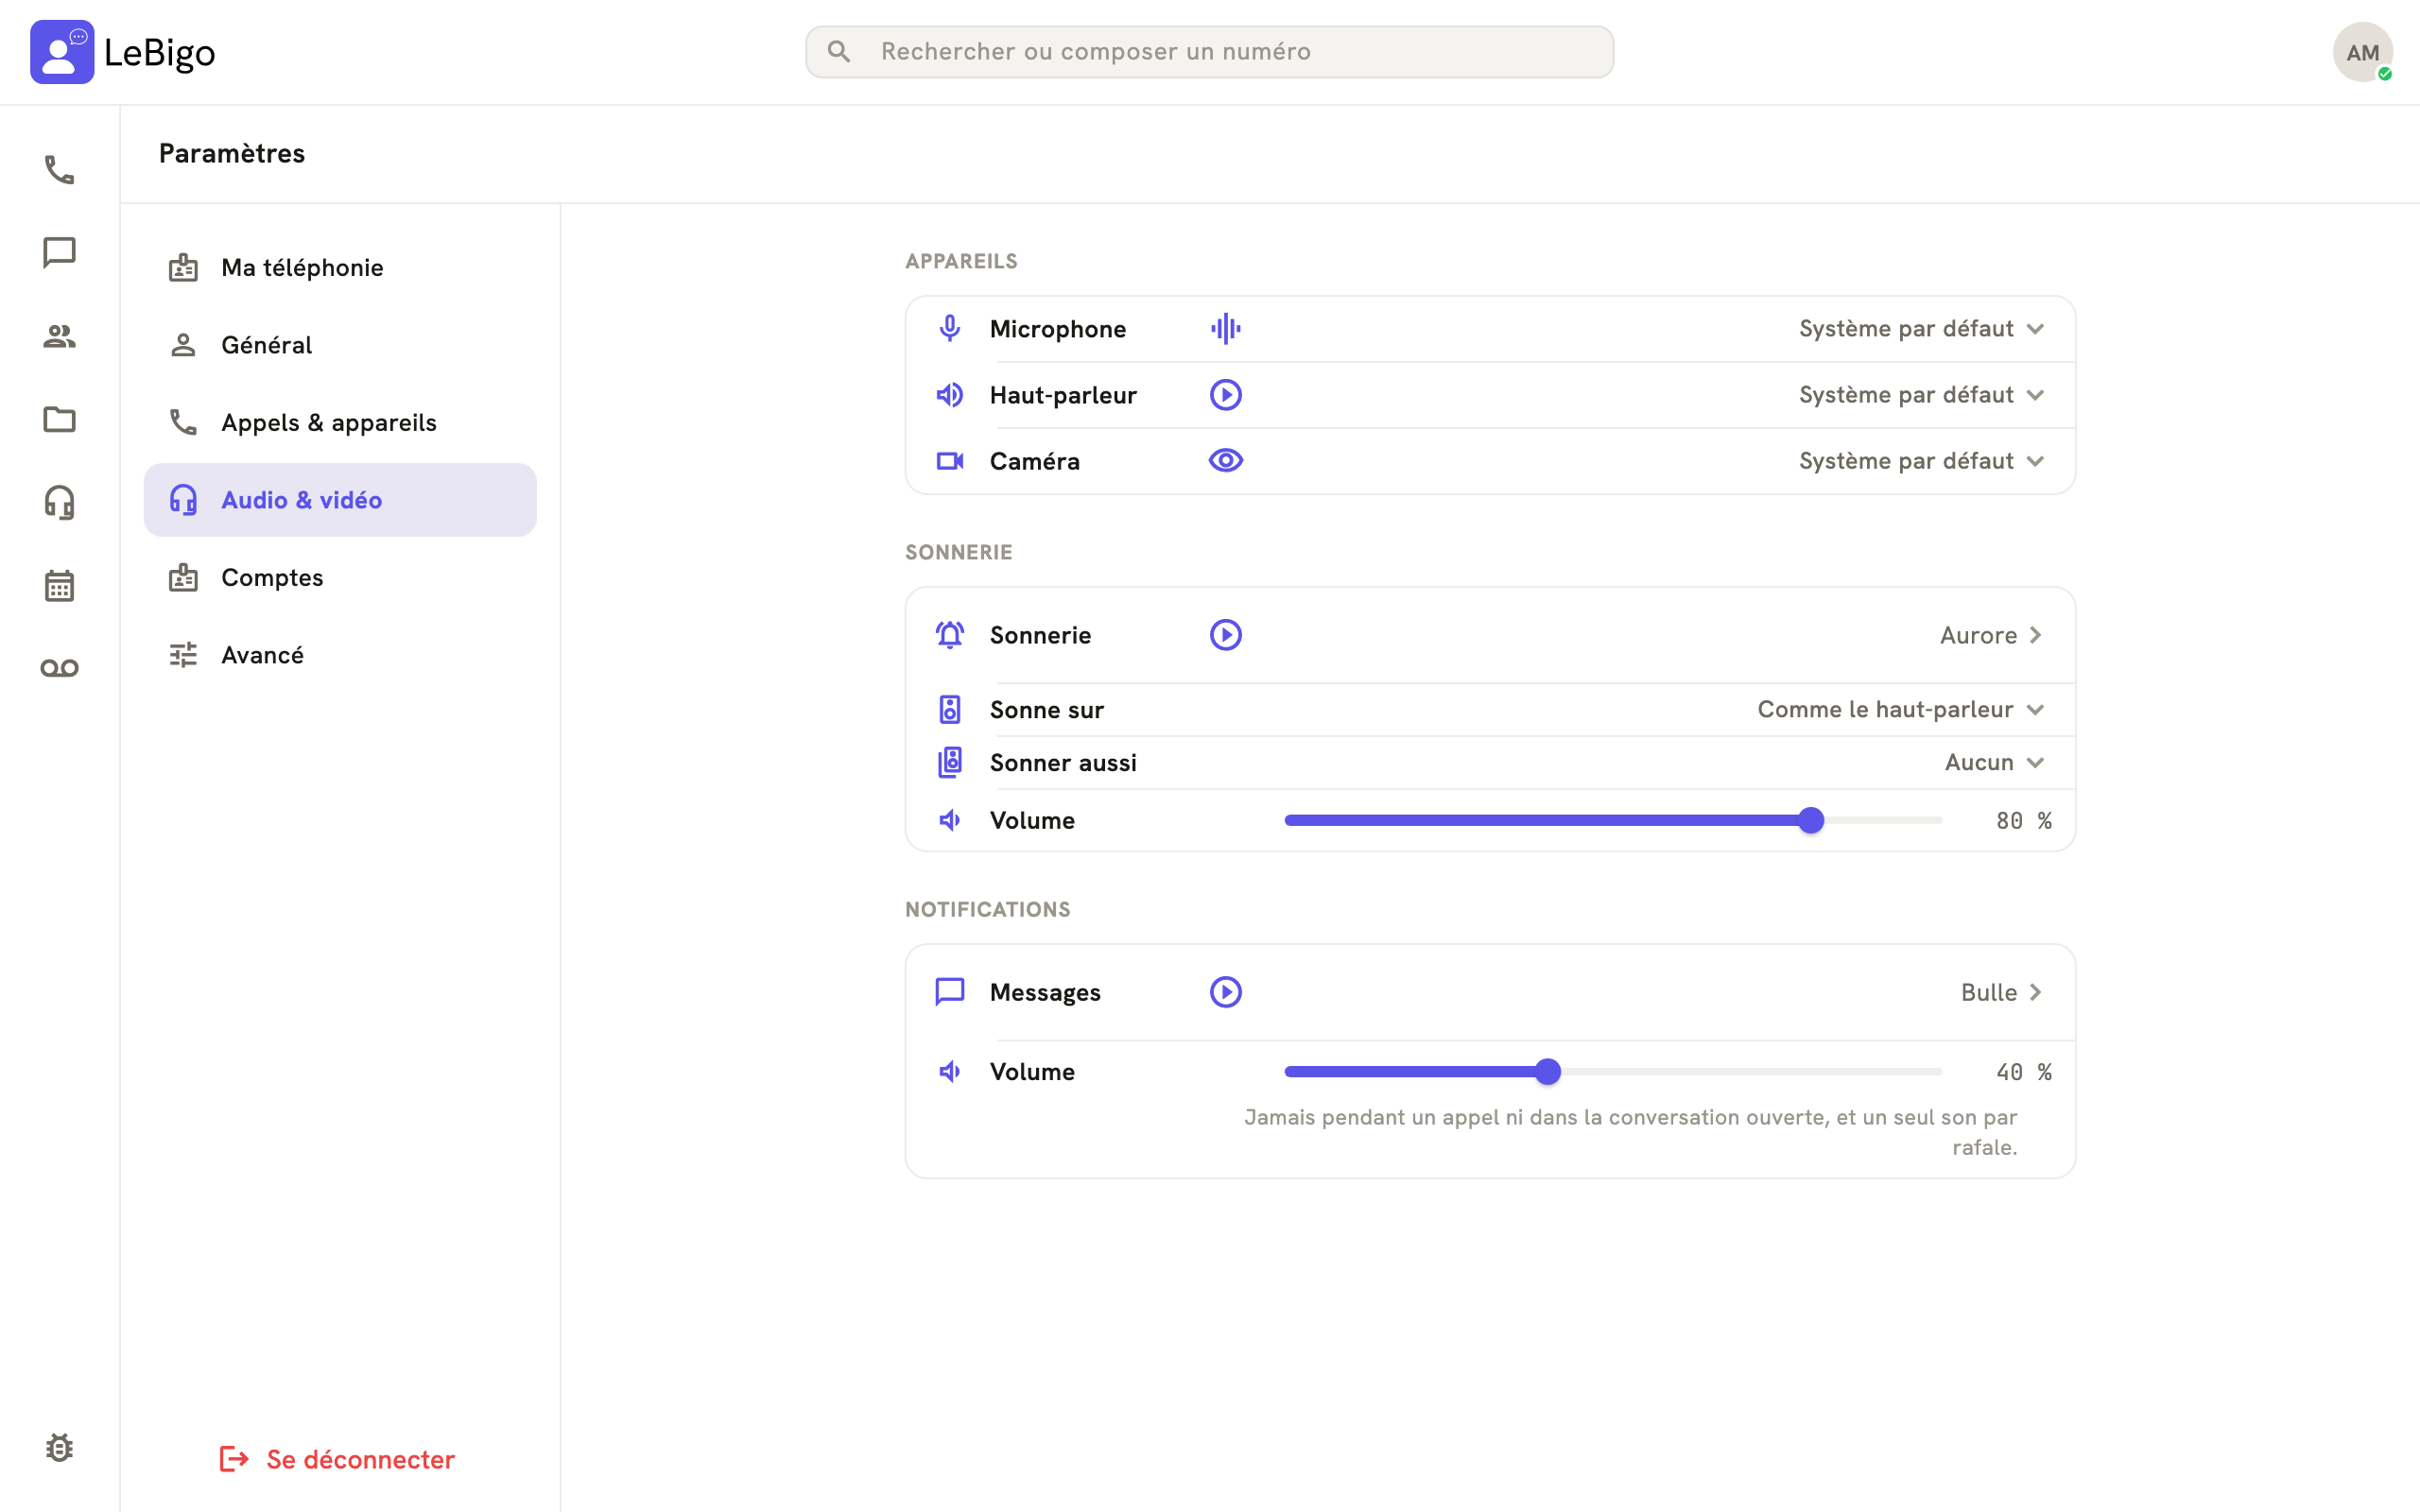The width and height of the screenshot is (2420, 1512).
Task: Open the Haut-parleur device dropdown
Action: (1921, 395)
